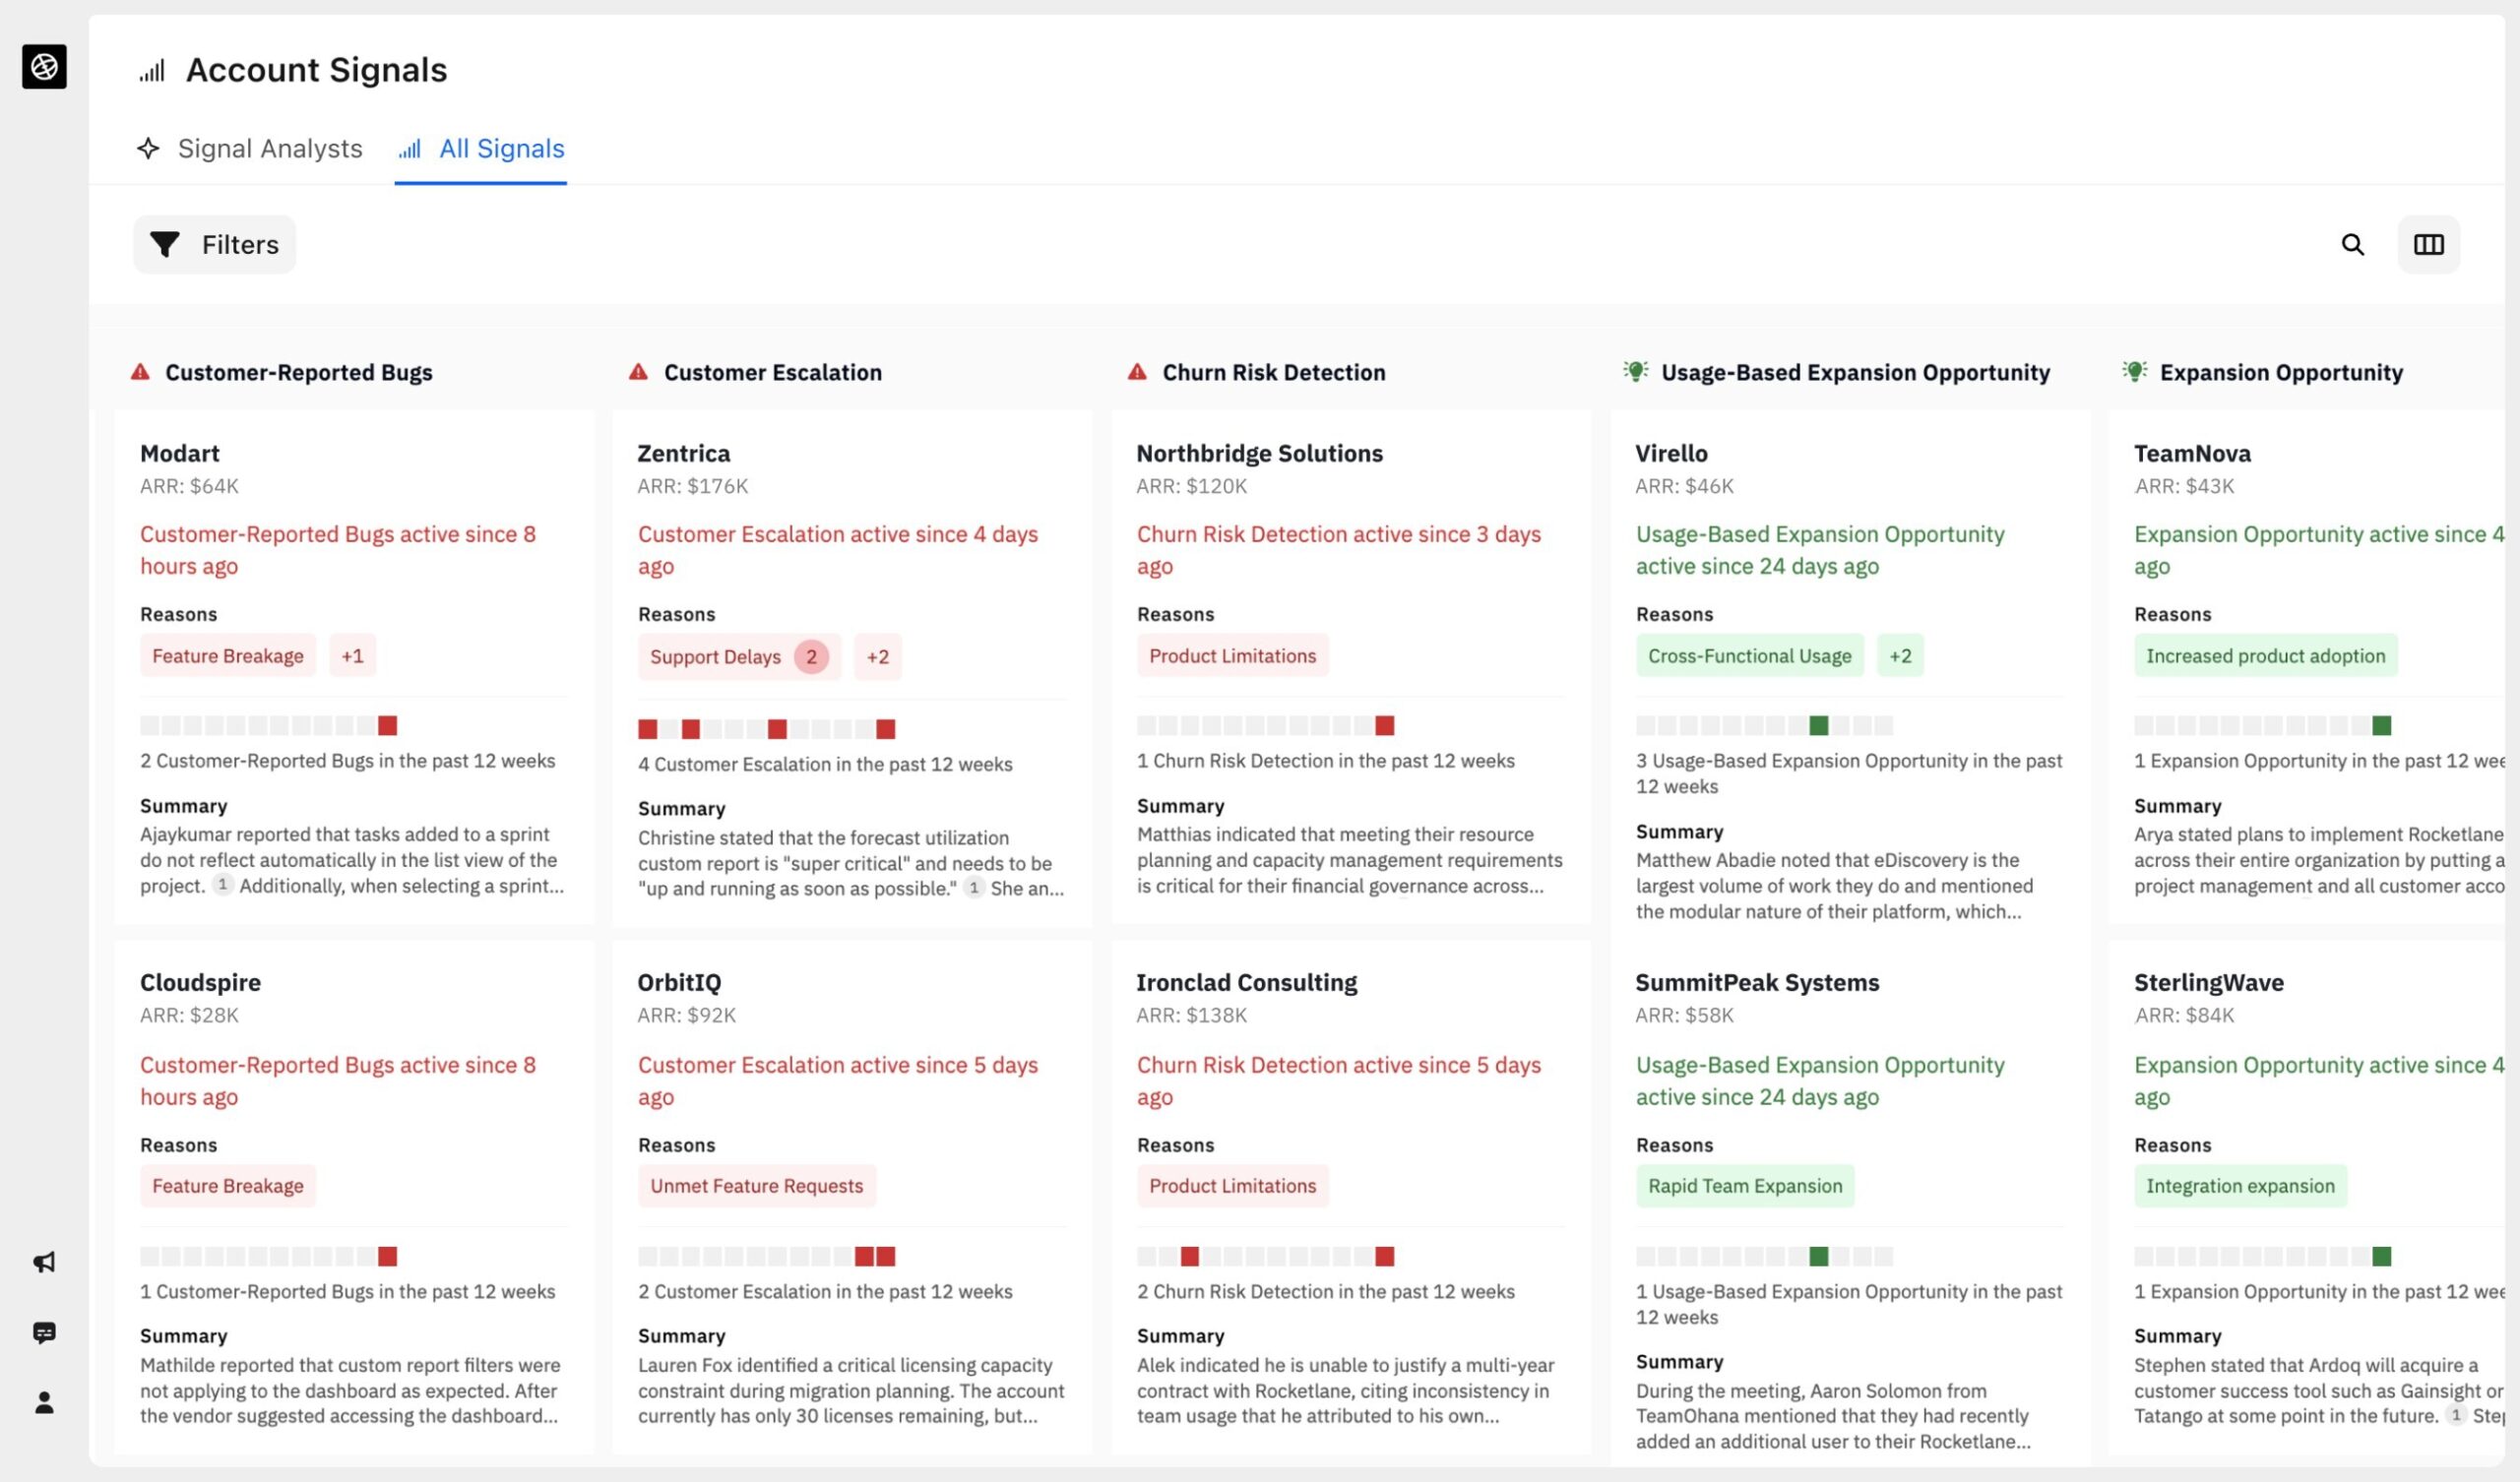This screenshot has height=1482, width=2520.
Task: Click the Support Delays reason tag
Action: [x=715, y=657]
